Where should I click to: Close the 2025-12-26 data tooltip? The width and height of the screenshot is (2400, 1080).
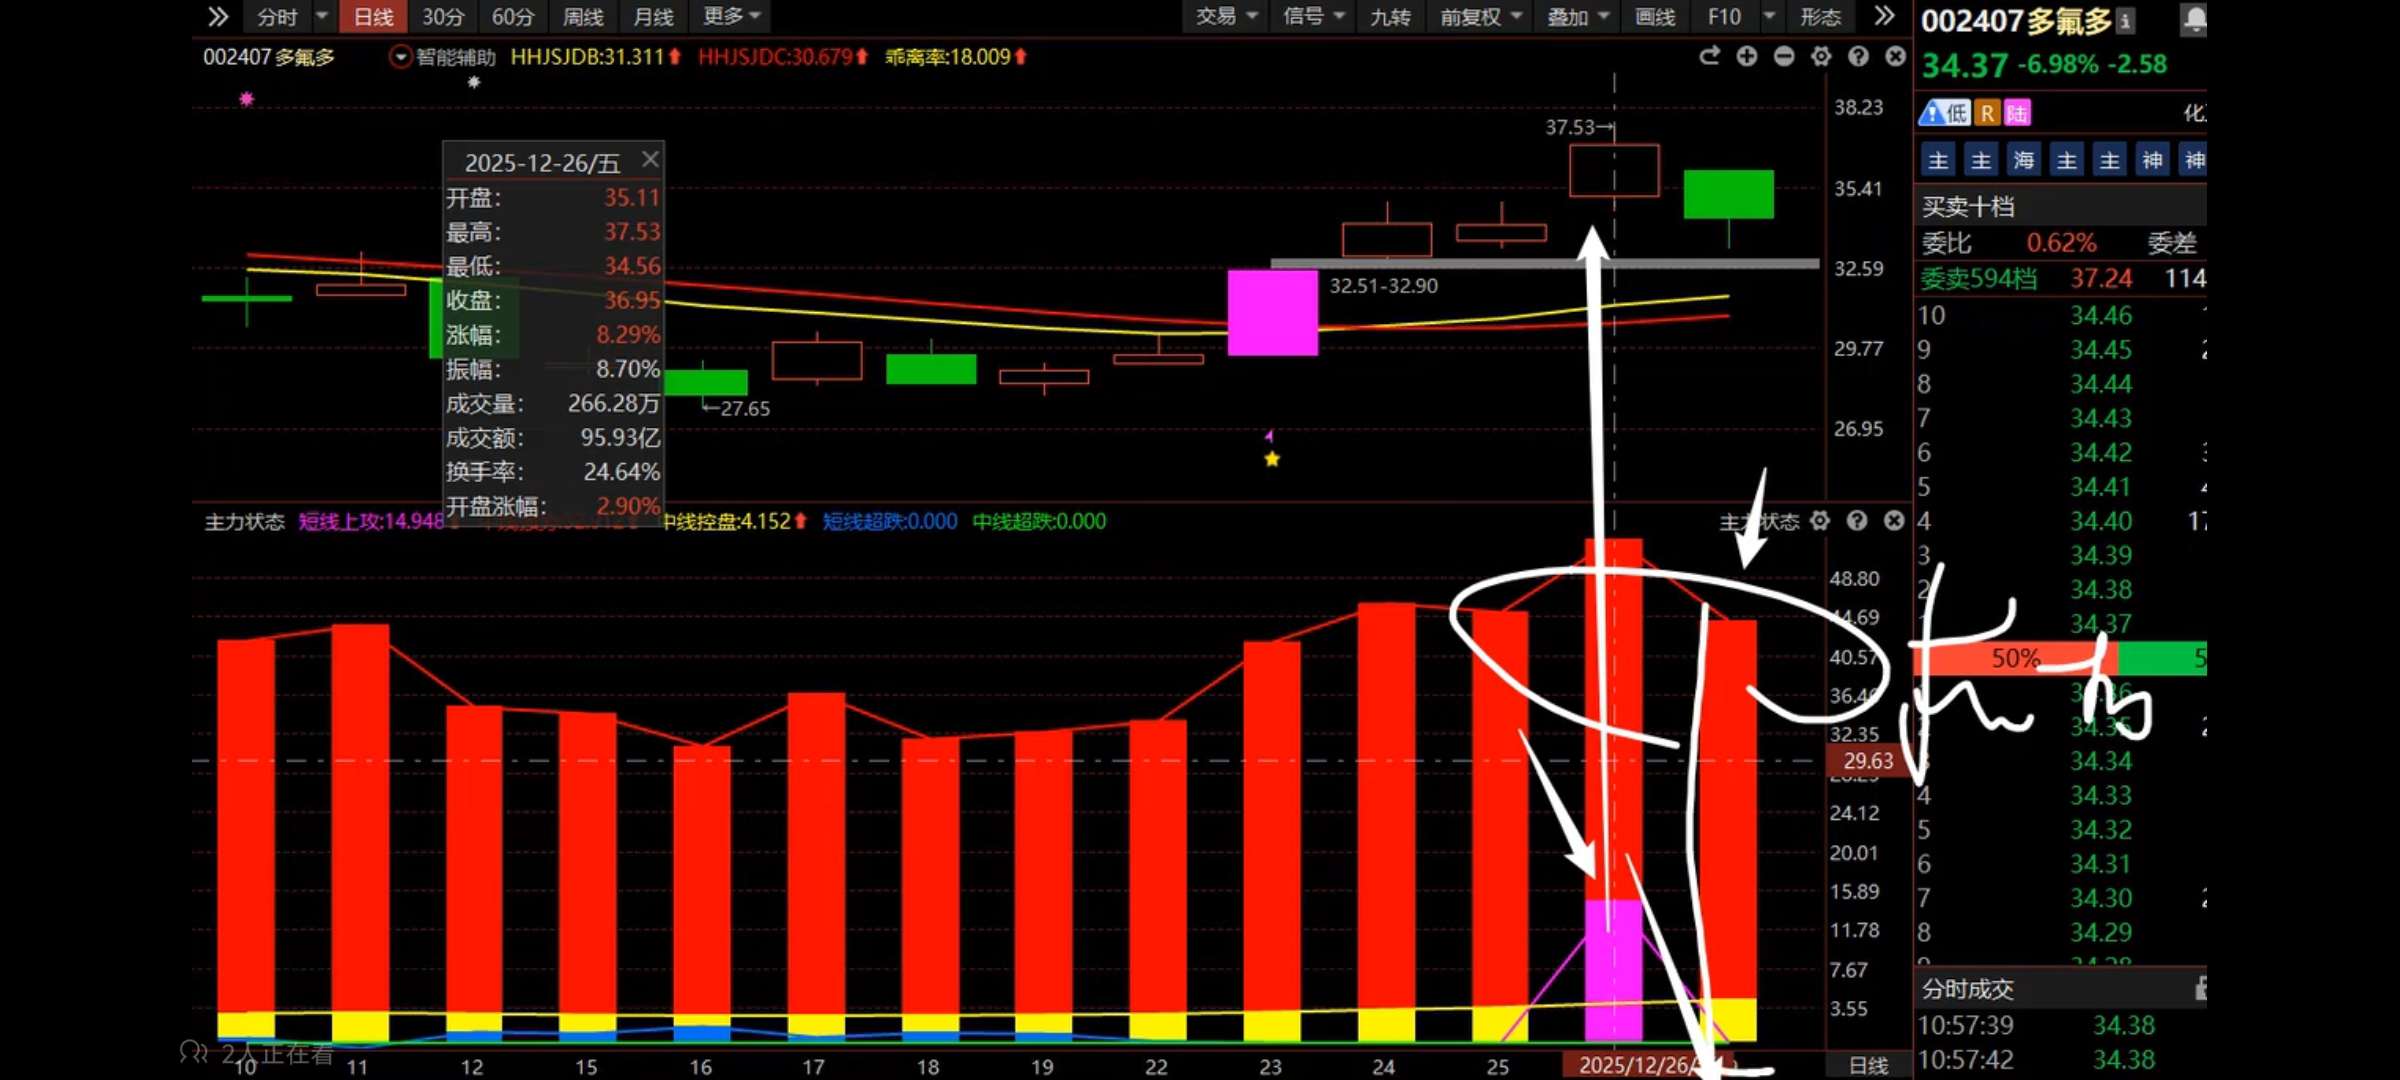(650, 160)
